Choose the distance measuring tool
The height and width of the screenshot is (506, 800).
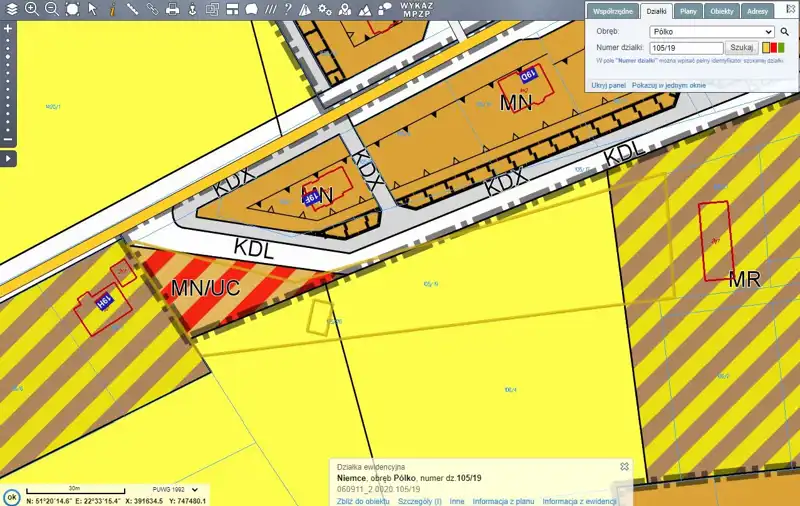[x=132, y=9]
